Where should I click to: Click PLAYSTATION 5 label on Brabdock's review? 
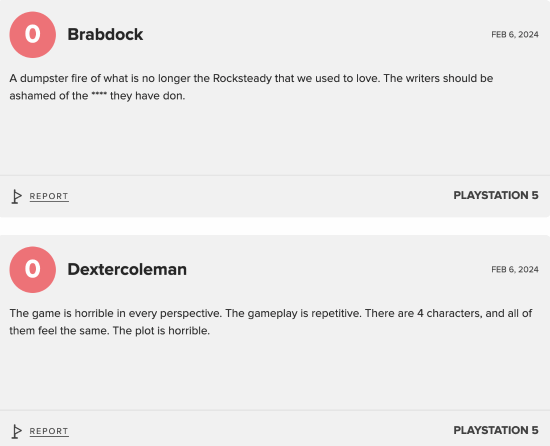point(496,195)
